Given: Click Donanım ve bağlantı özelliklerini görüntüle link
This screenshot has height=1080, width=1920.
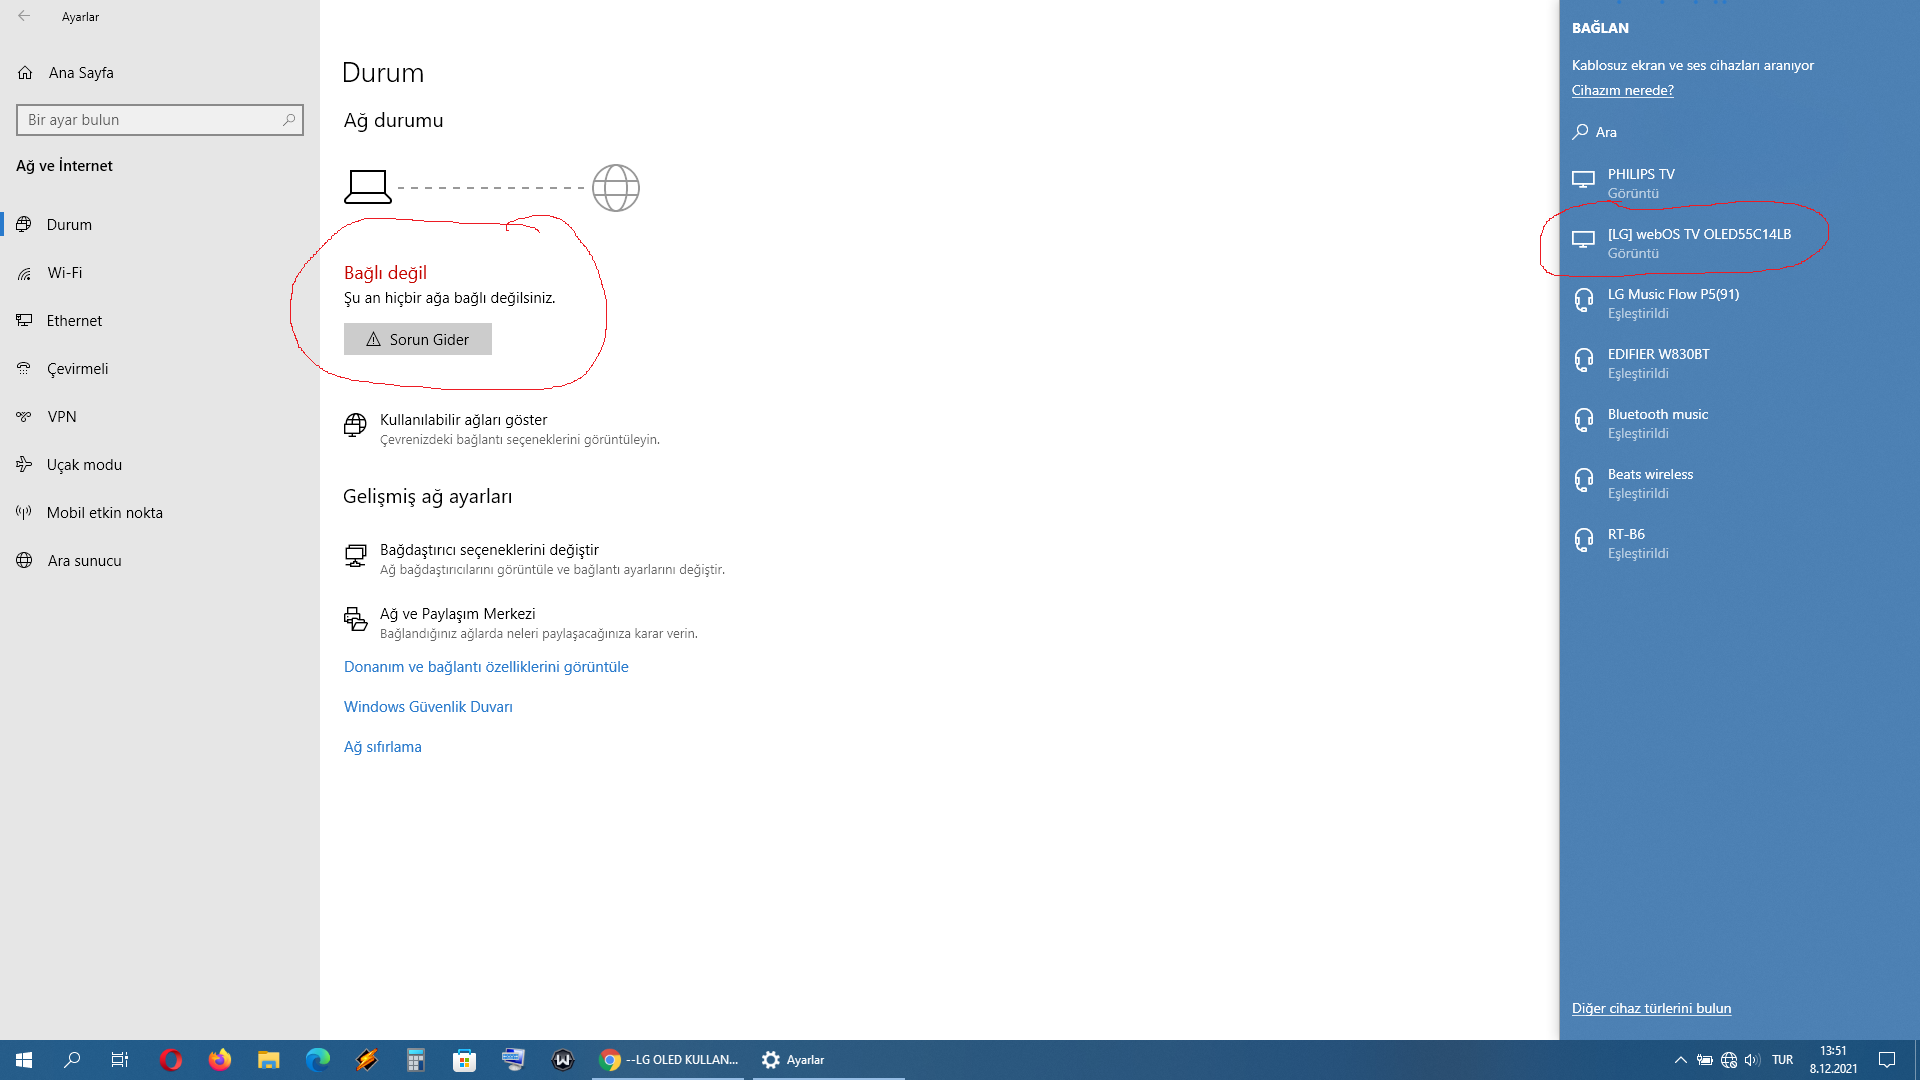Looking at the screenshot, I should pos(486,667).
